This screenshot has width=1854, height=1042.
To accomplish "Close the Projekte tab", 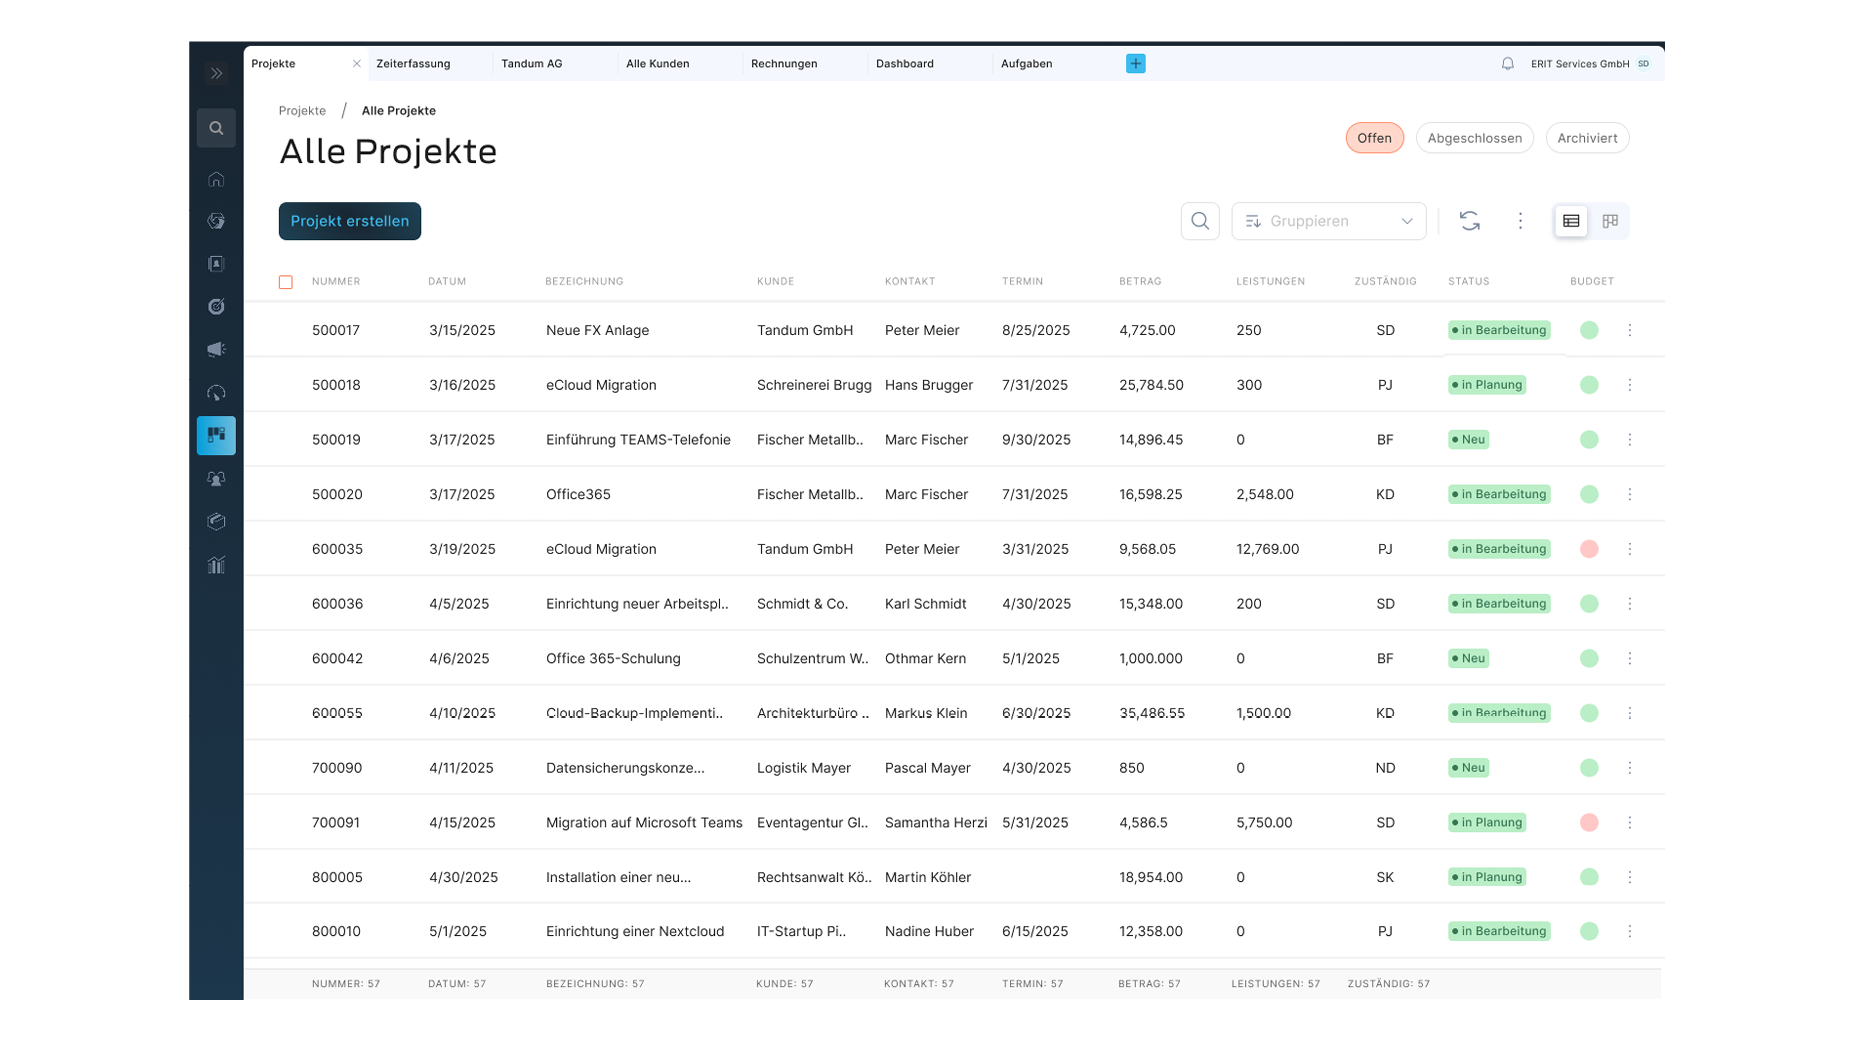I will [x=357, y=64].
